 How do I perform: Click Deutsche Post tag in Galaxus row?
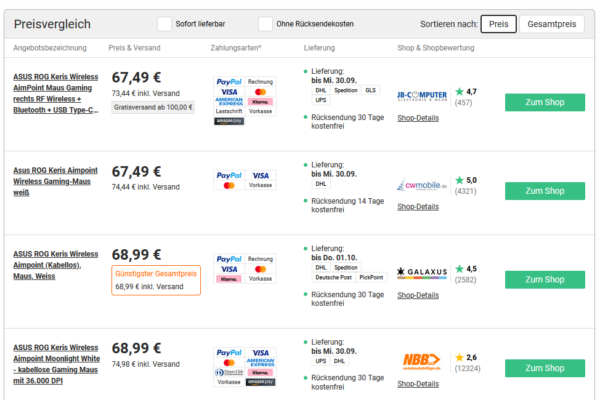tap(334, 278)
